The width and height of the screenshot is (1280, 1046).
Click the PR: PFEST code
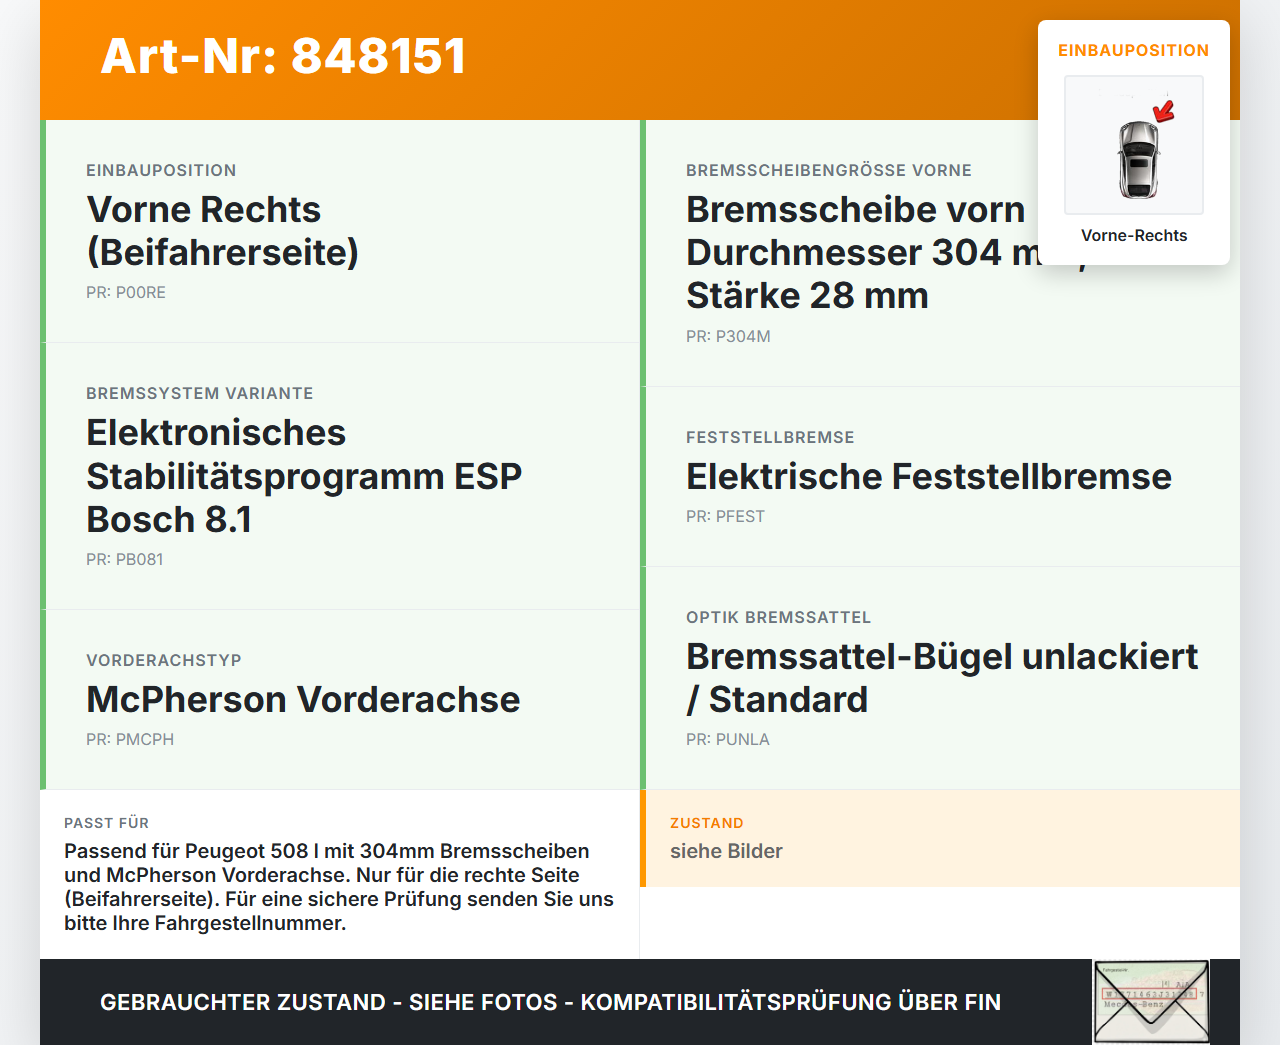pos(725,516)
